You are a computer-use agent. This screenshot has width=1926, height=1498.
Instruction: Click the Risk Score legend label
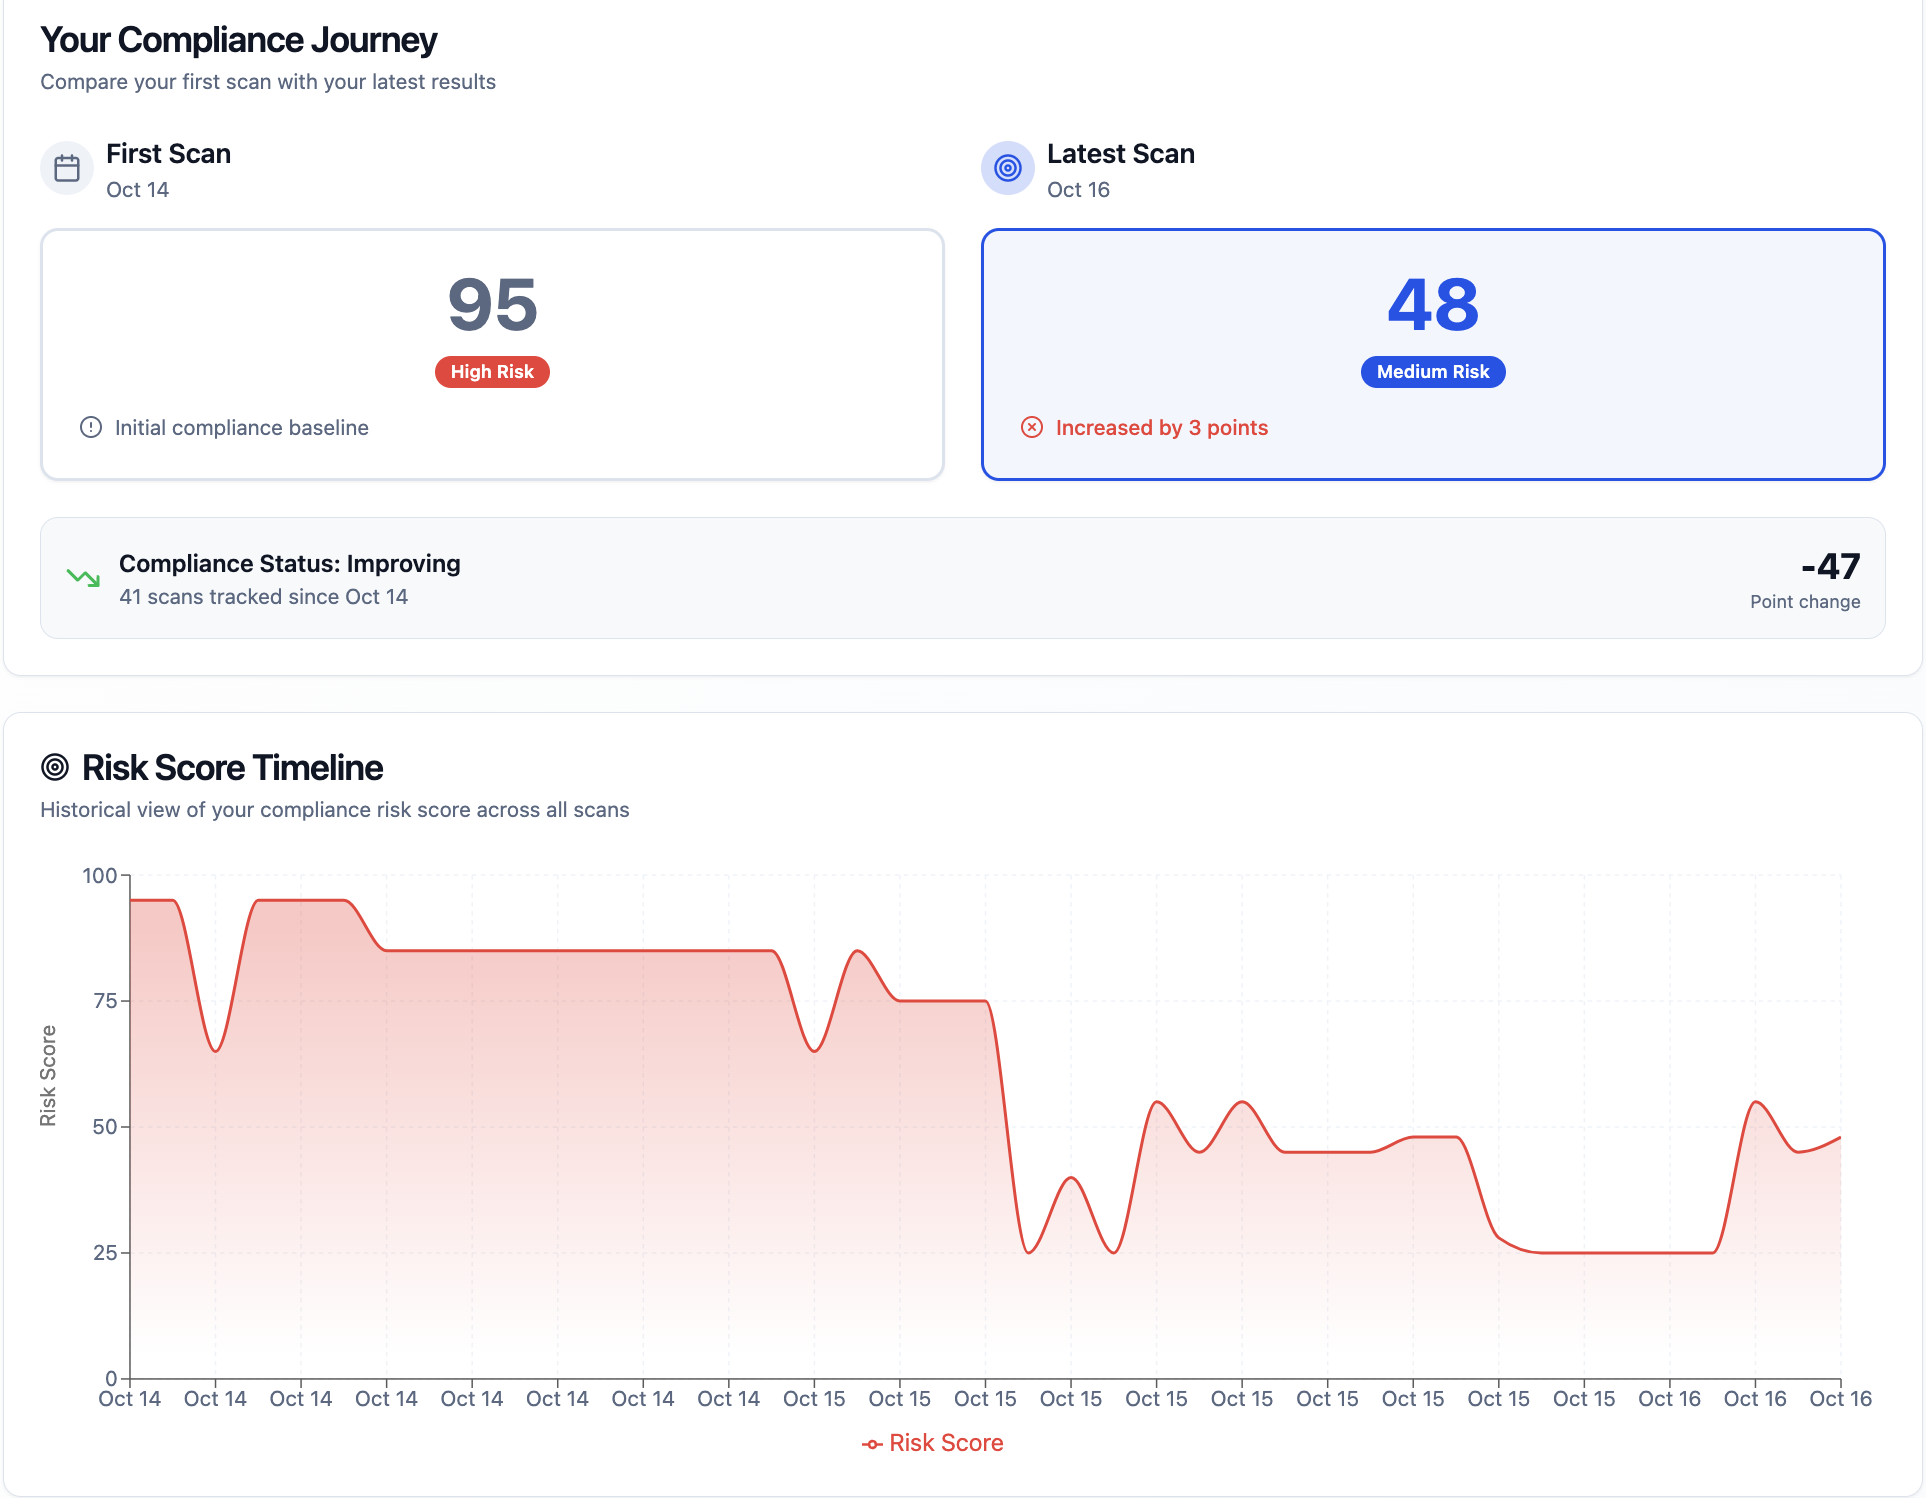[946, 1443]
